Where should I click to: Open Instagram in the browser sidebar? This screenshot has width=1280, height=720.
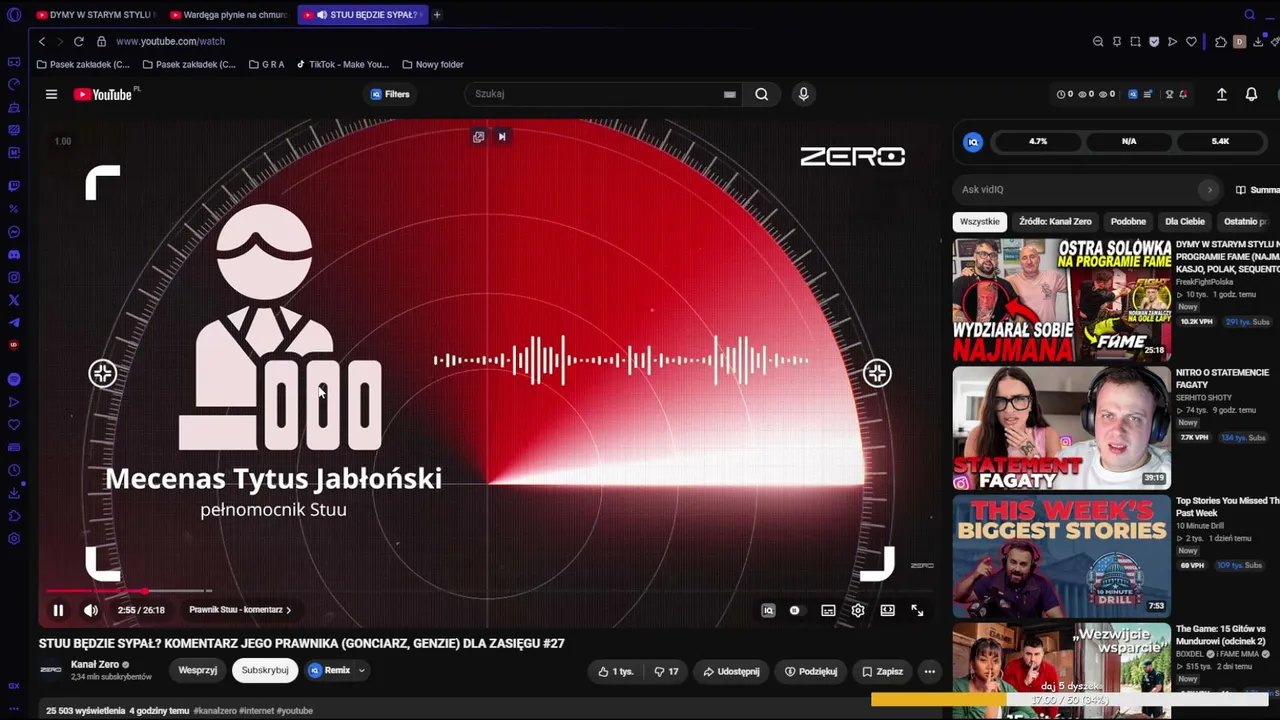tap(14, 277)
